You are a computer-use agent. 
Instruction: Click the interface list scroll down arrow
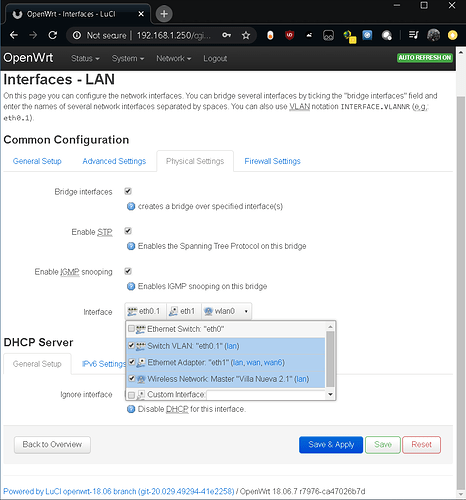330,394
